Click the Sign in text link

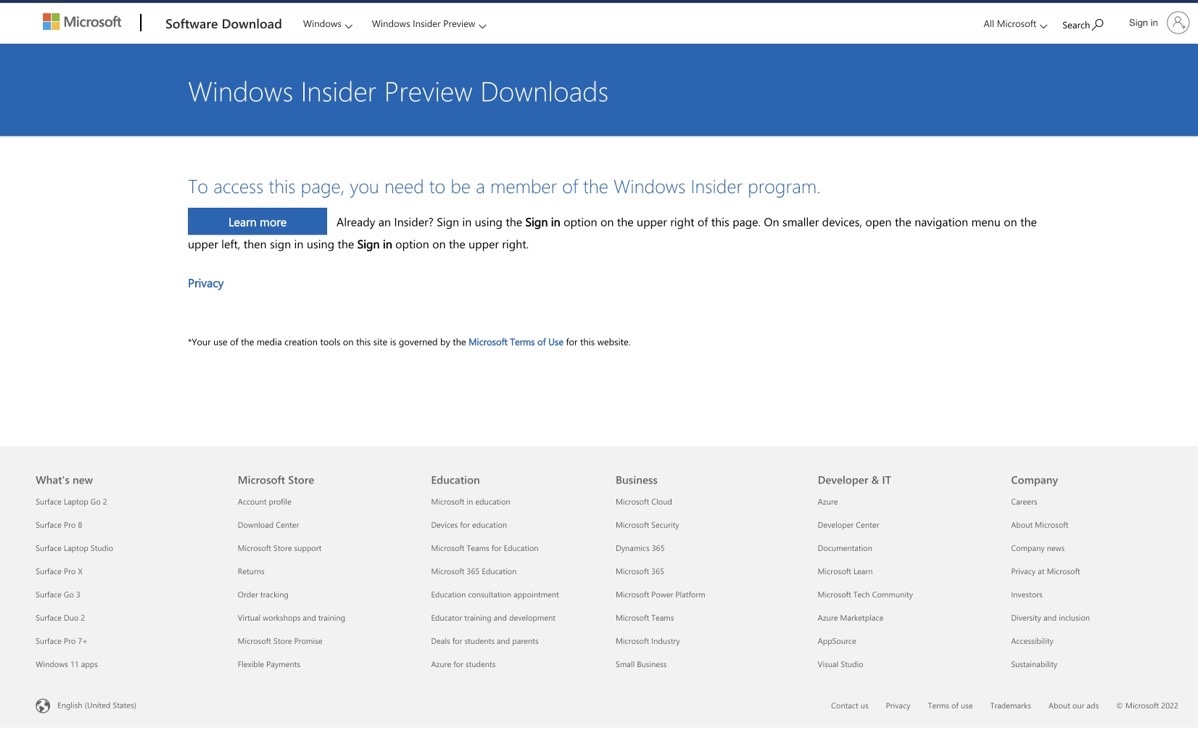pyautogui.click(x=1143, y=23)
